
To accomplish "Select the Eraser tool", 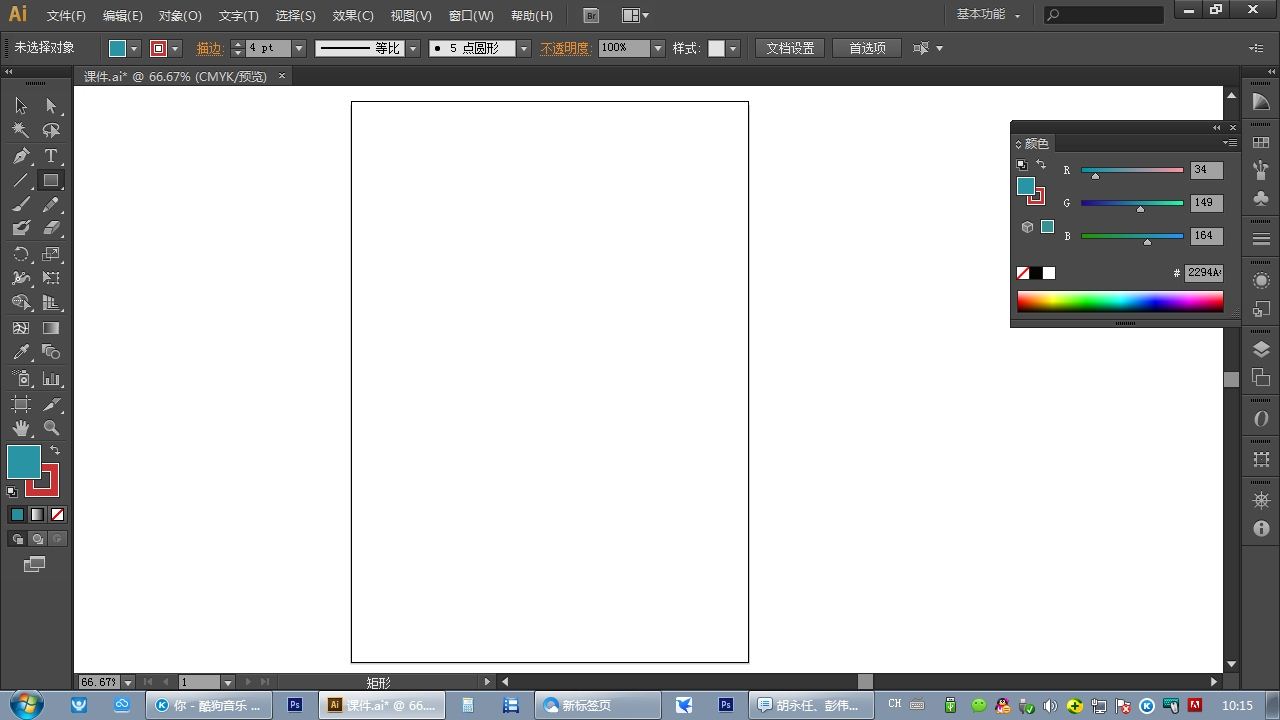I will coord(51,229).
